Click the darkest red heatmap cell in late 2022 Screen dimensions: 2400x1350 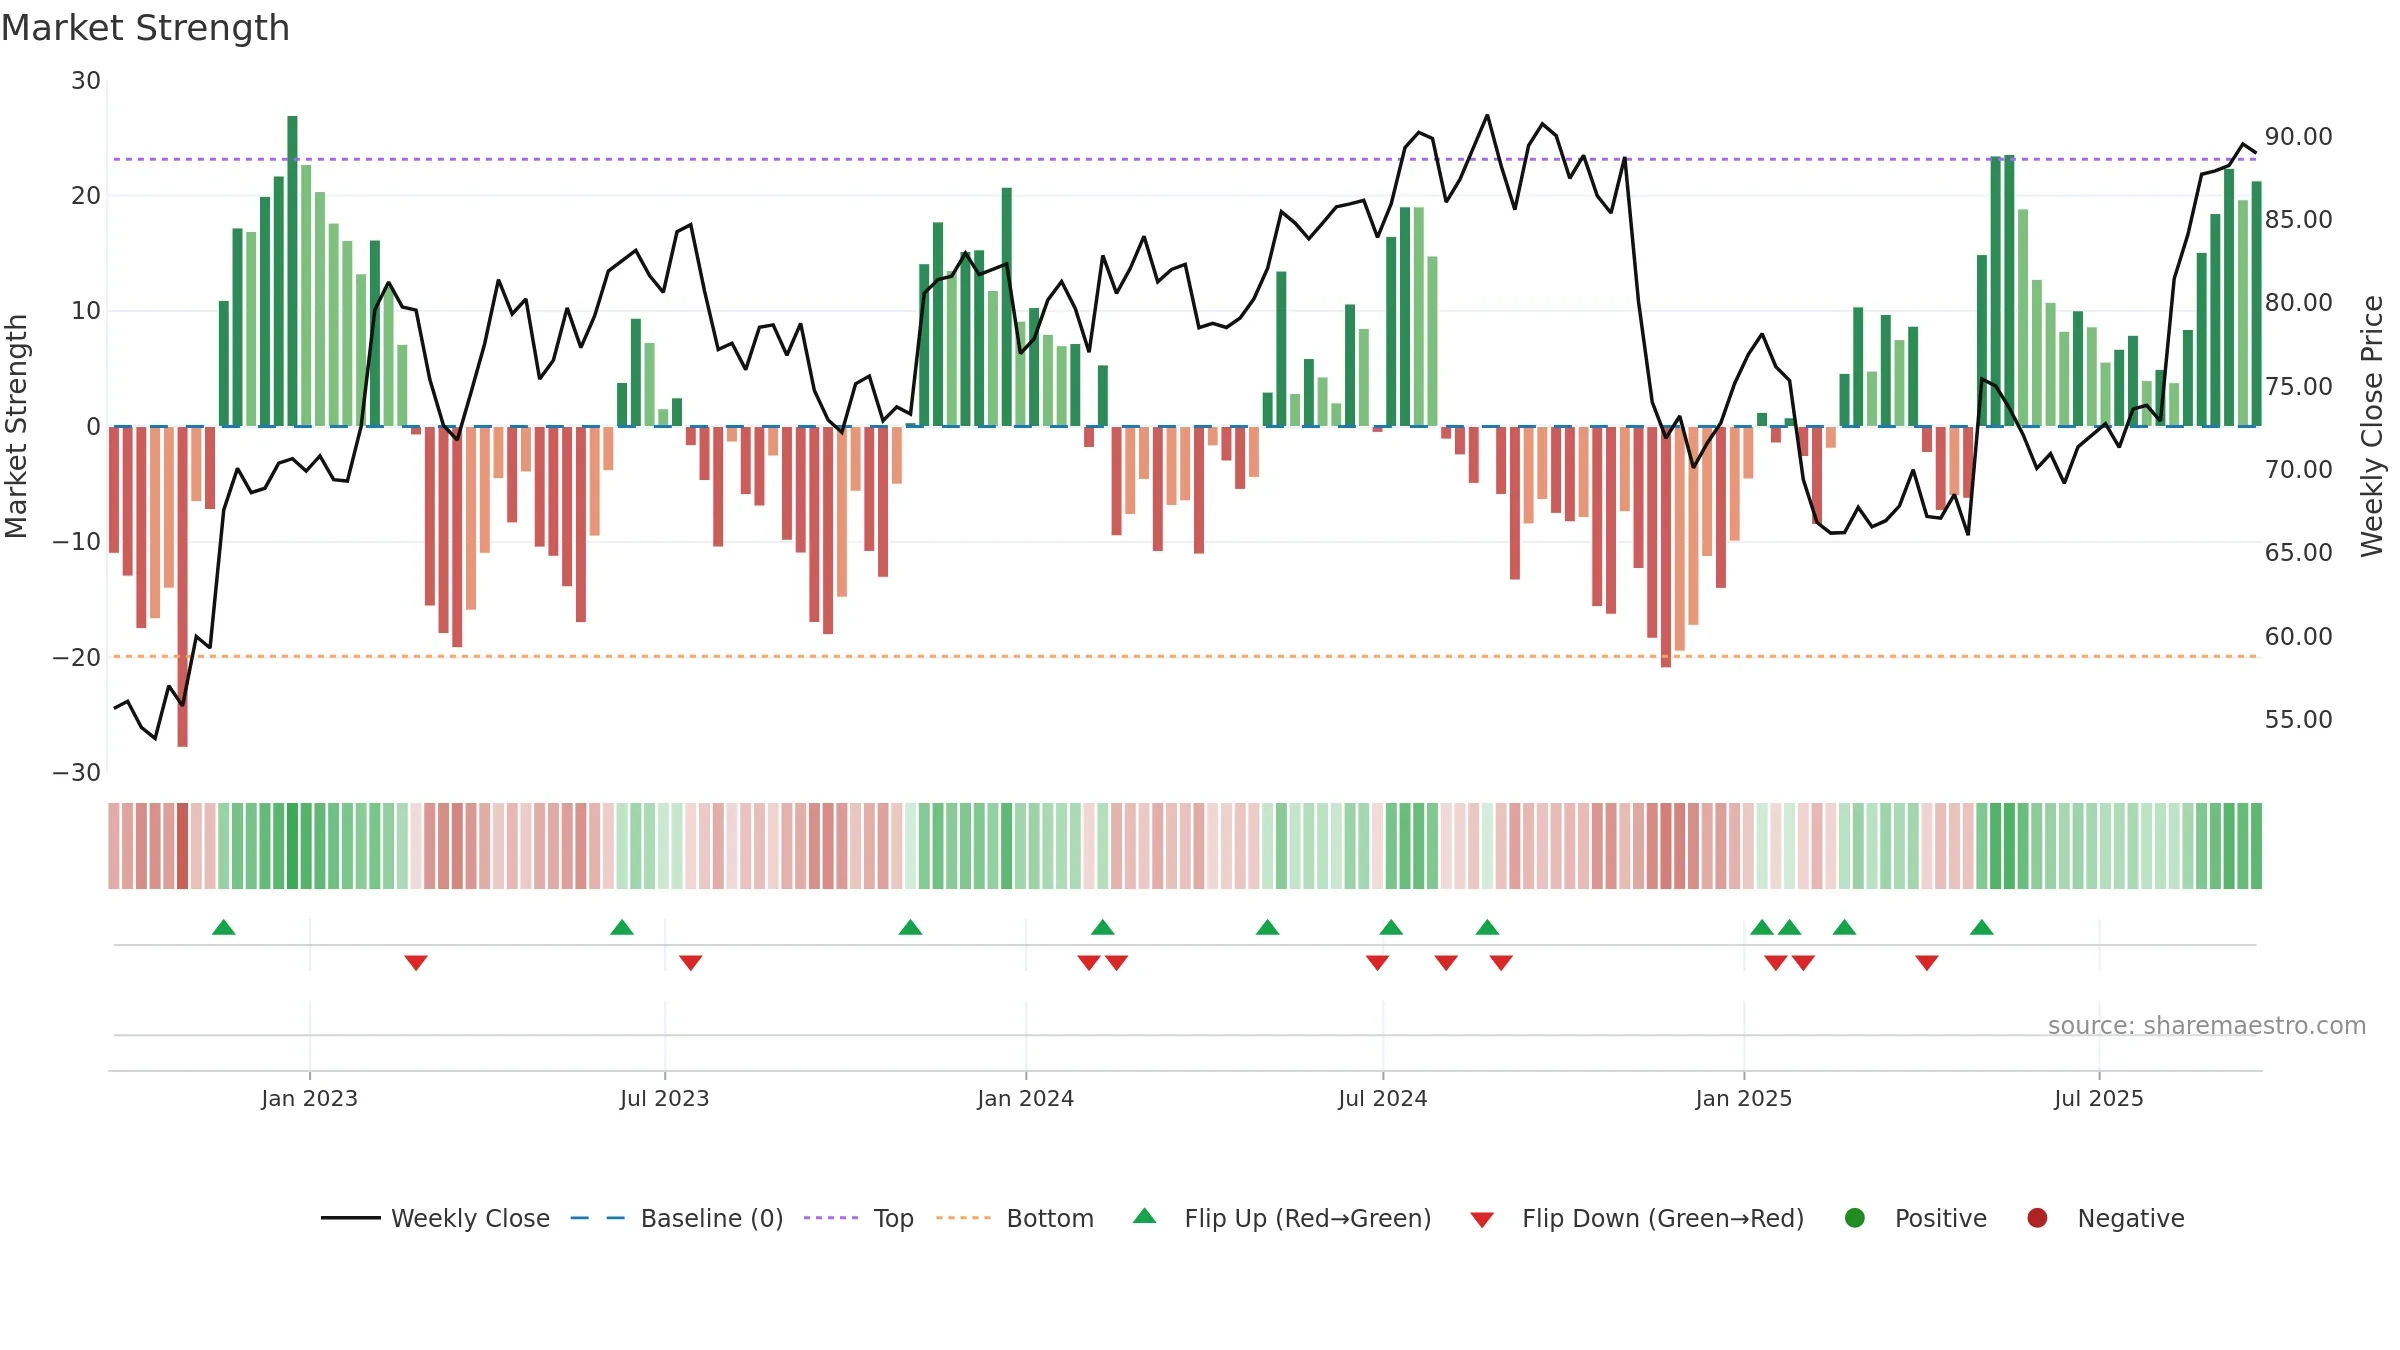[182, 846]
